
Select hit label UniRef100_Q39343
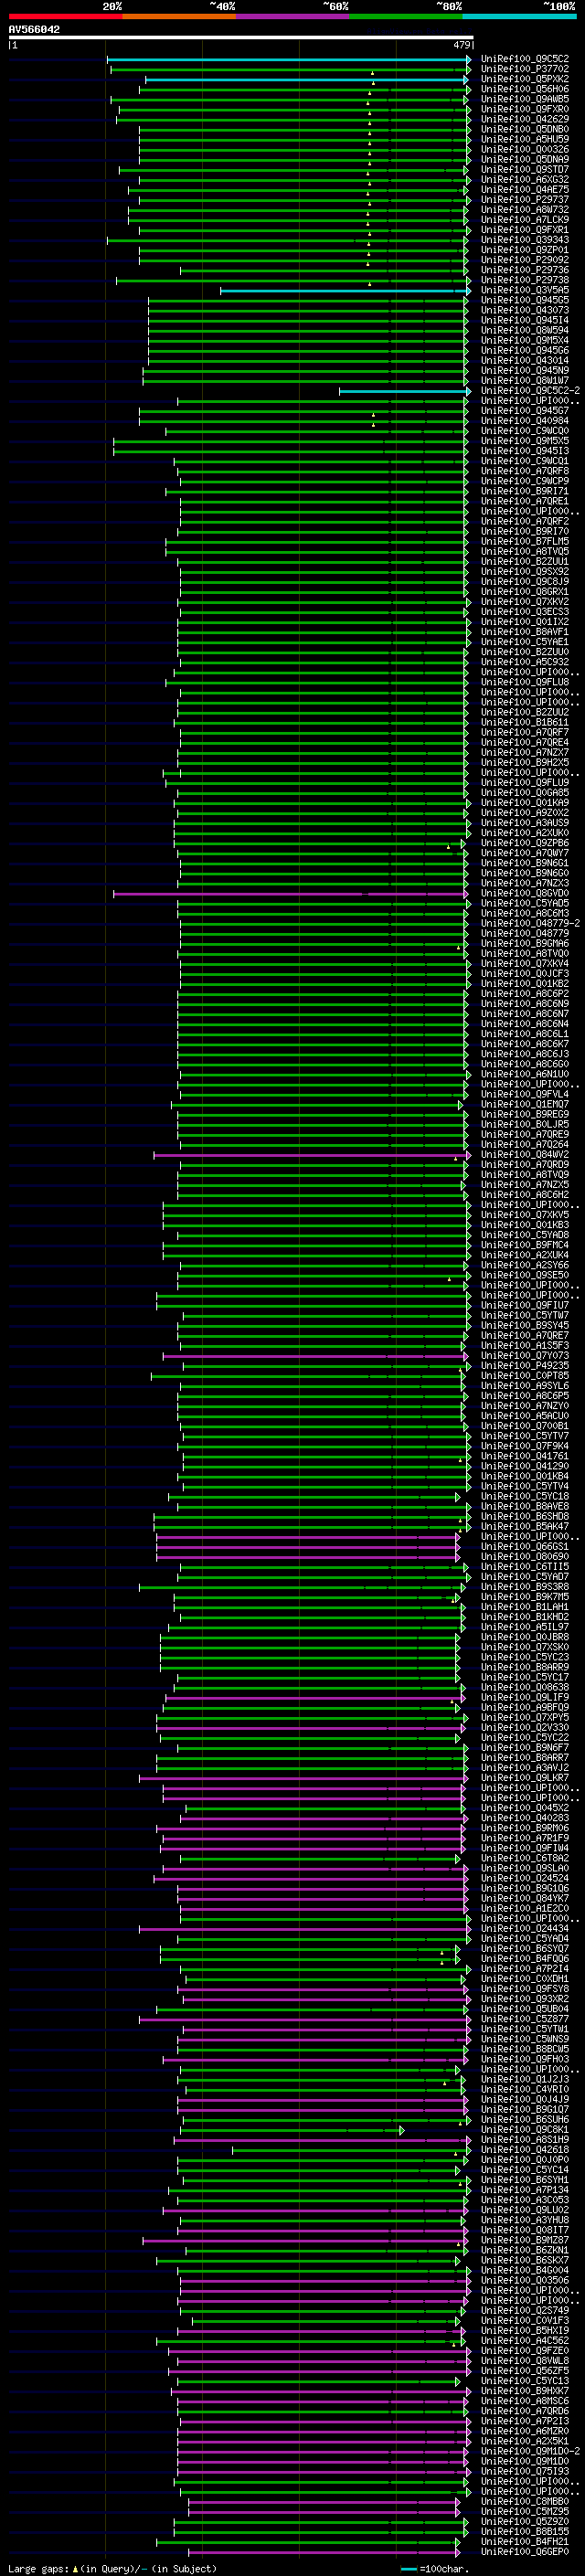[x=525, y=240]
